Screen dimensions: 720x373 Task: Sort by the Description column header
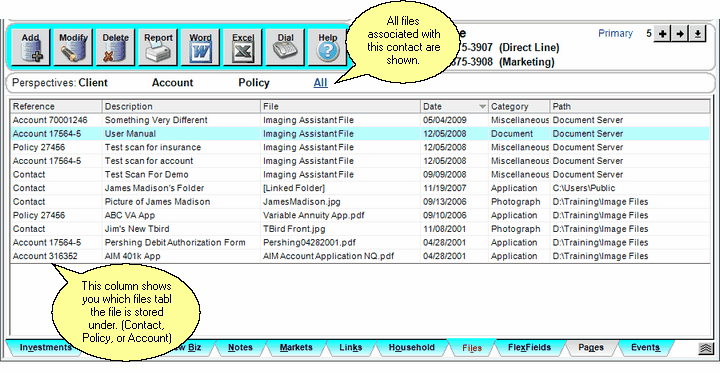(181, 107)
